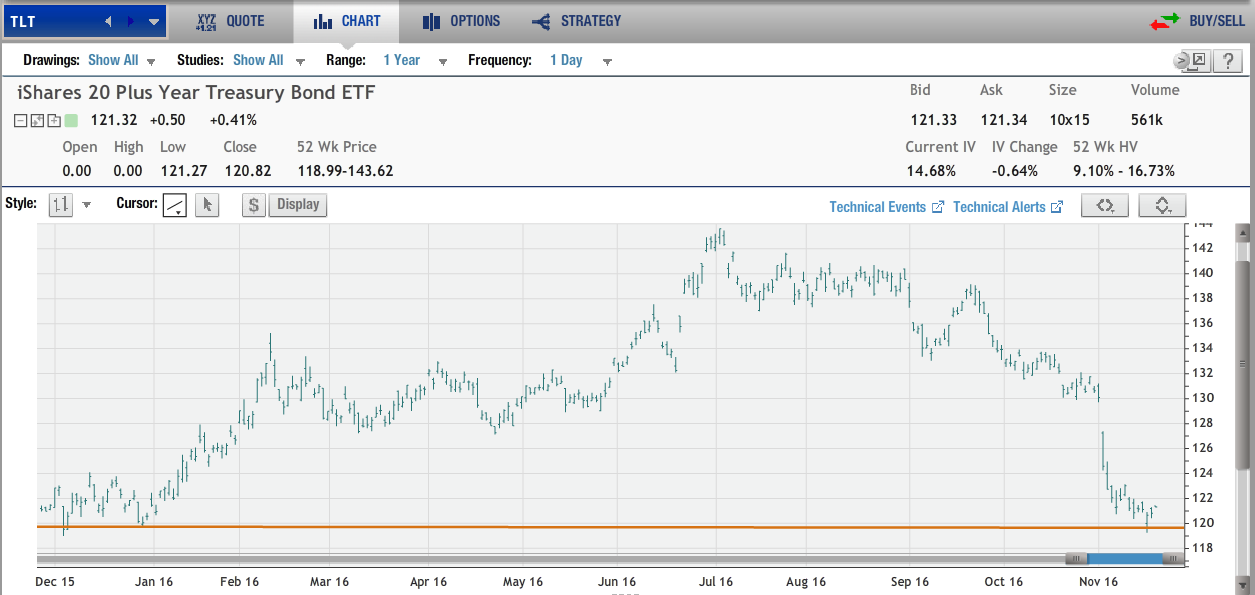Click the Current IV value 14.68%
This screenshot has height=595, width=1255.
931,171
